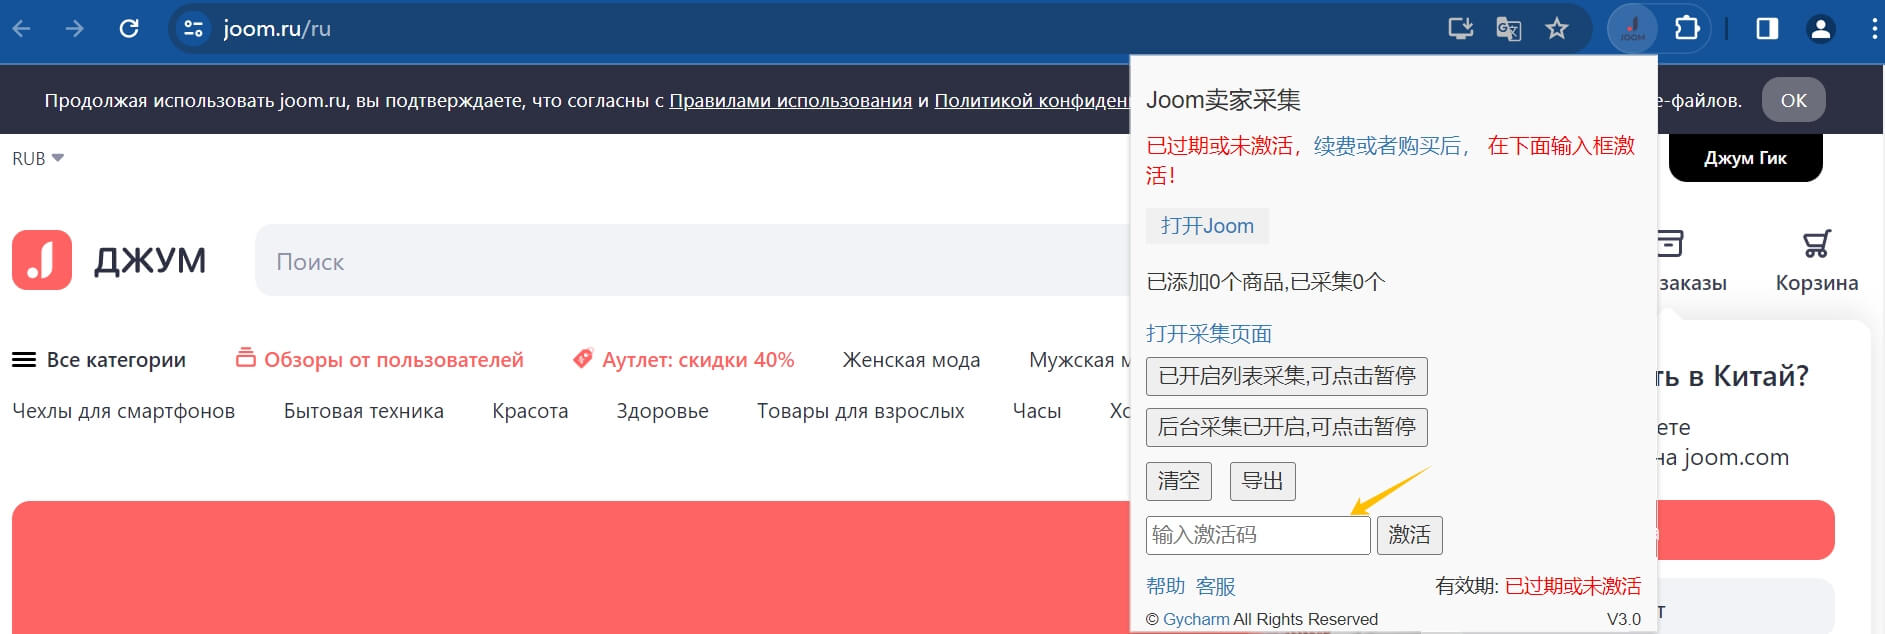Open Аутлет: скидки 40% menu item
The image size is (1885, 634).
(x=683, y=360)
